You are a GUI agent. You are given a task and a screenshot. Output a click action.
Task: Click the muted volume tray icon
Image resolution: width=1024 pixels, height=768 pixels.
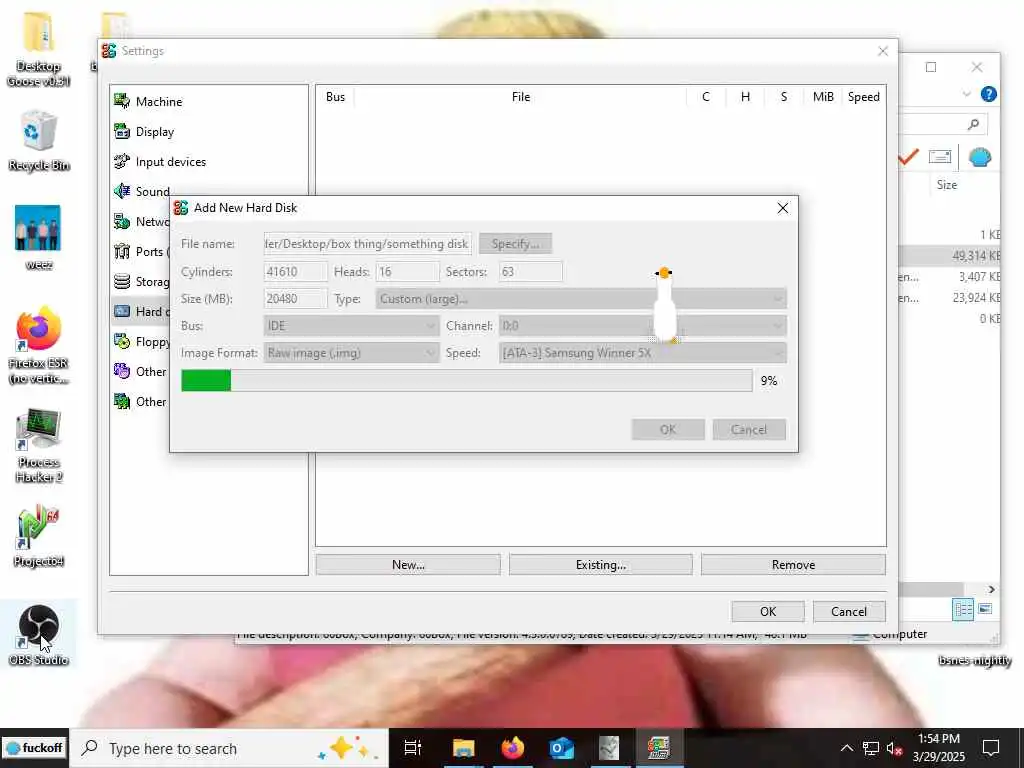tap(894, 748)
